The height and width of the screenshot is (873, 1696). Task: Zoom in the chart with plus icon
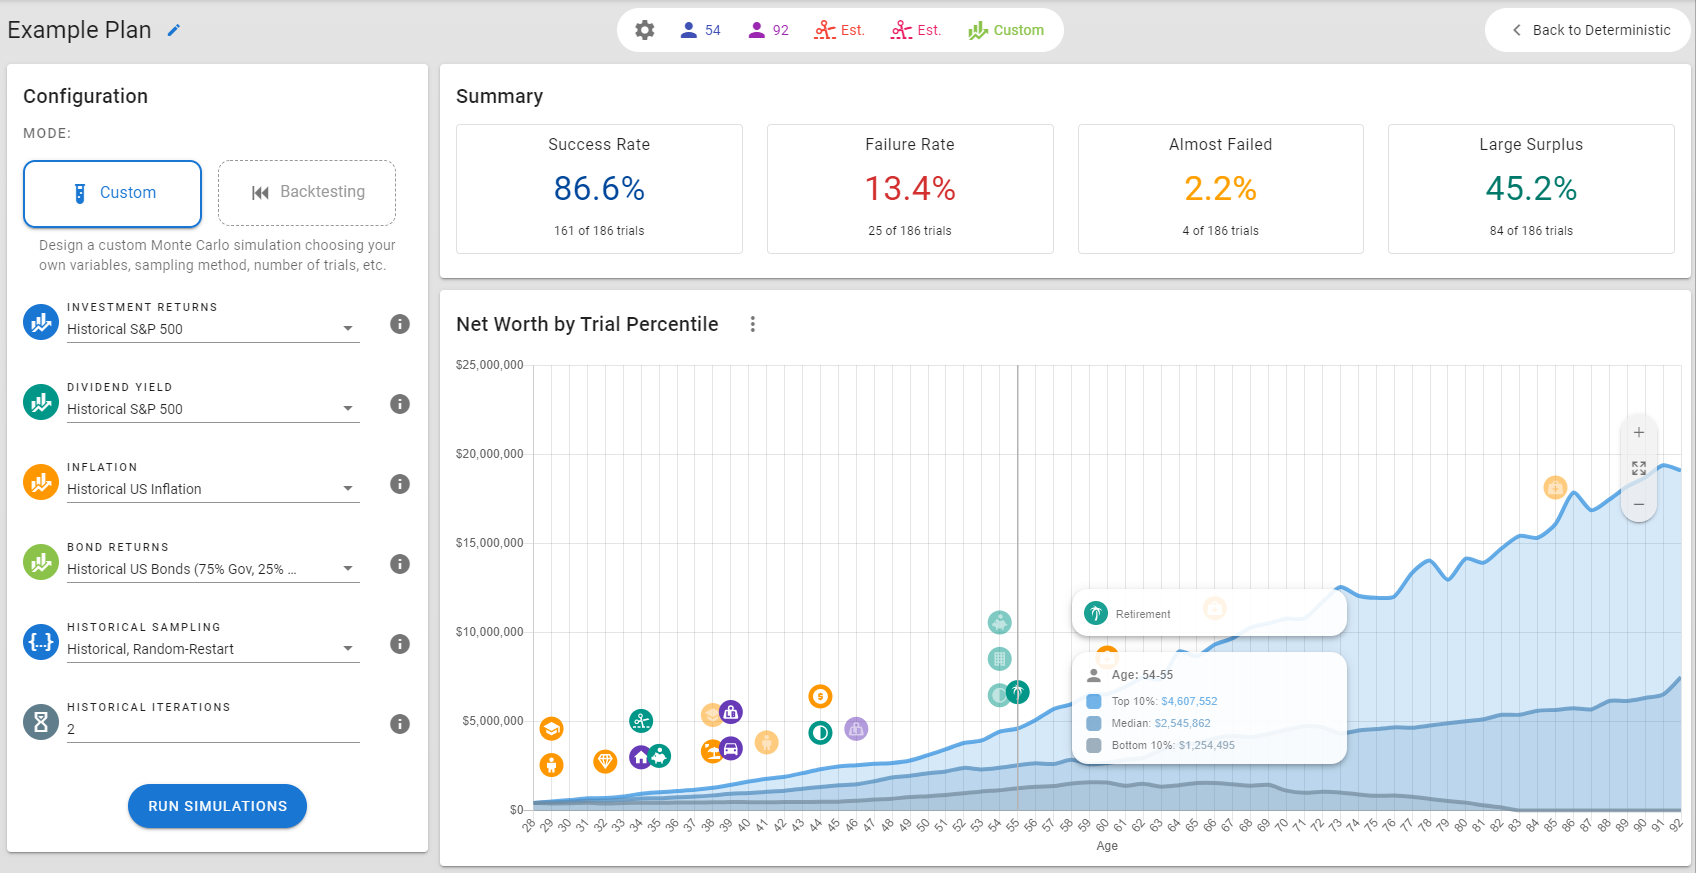pos(1638,433)
